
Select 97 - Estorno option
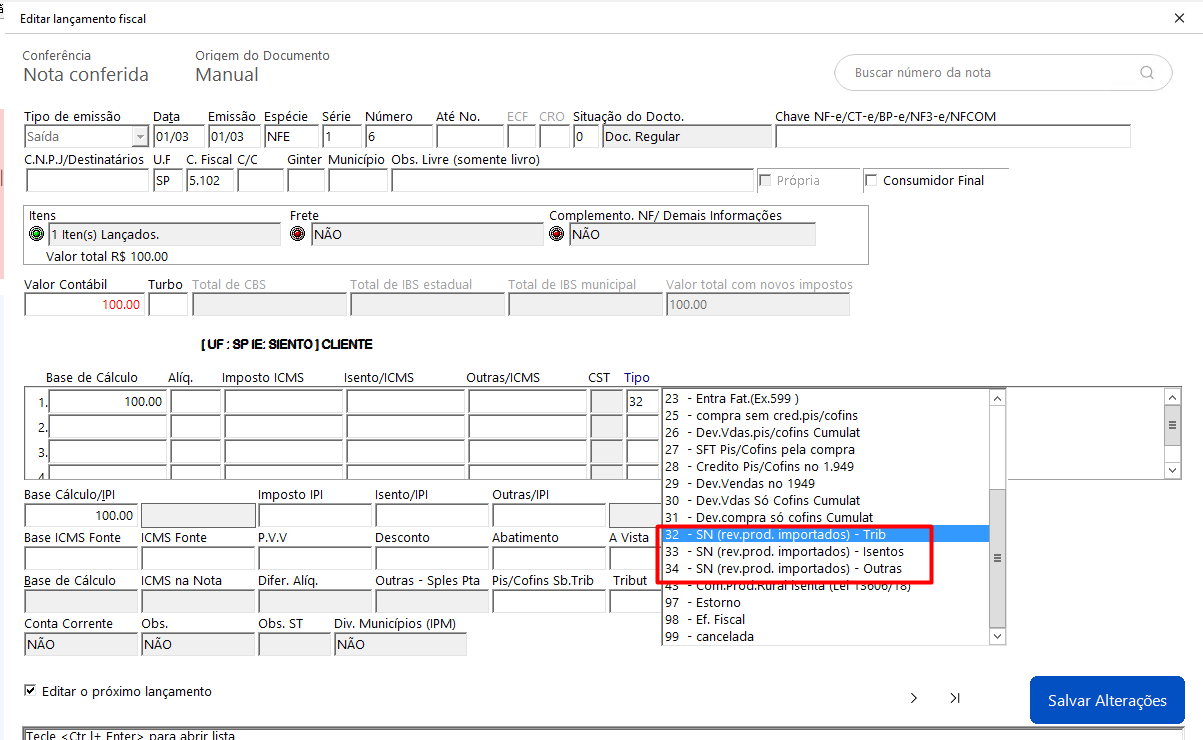pyautogui.click(x=826, y=602)
